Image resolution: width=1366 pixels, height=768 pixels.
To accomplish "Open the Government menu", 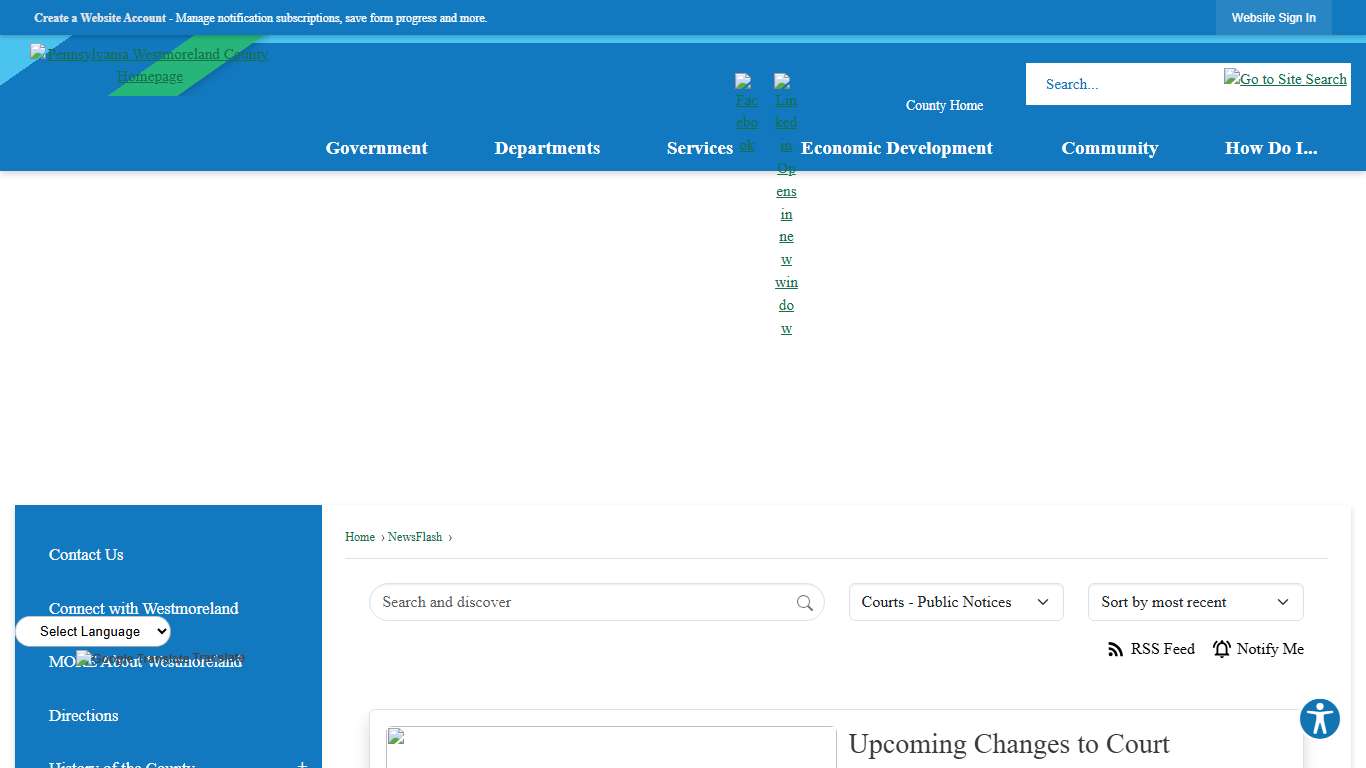I will pos(376,148).
